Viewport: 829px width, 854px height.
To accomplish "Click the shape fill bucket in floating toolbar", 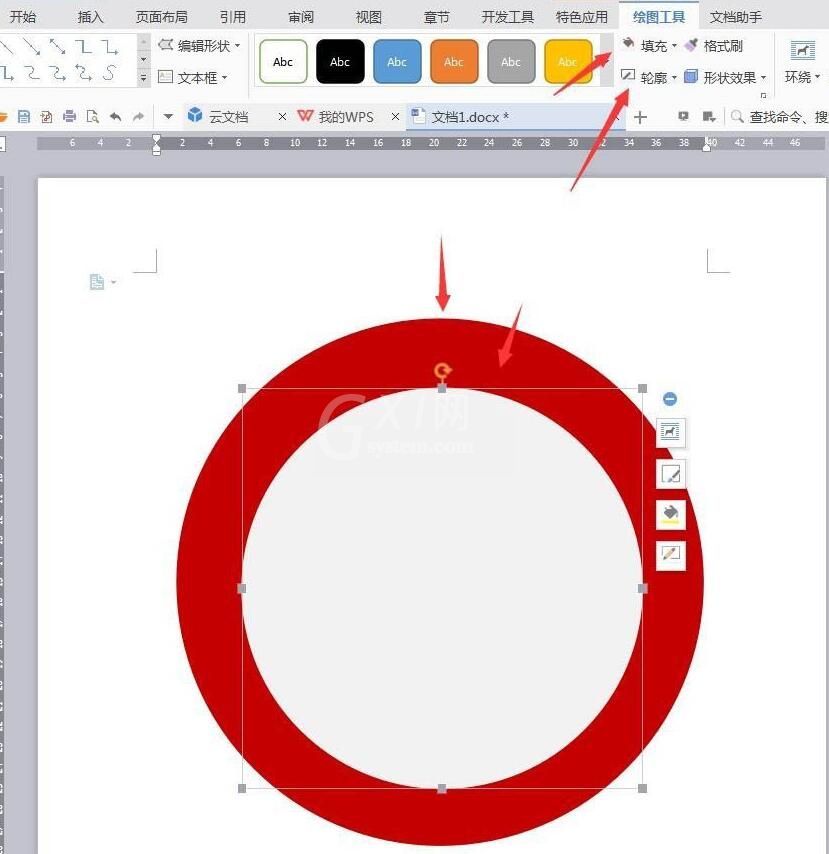I will click(x=670, y=515).
